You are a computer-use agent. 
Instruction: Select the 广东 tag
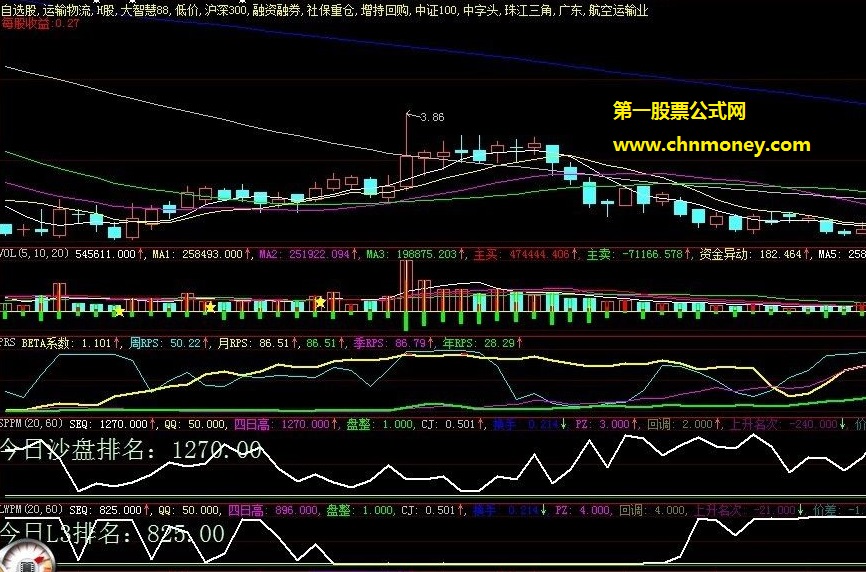(571, 10)
